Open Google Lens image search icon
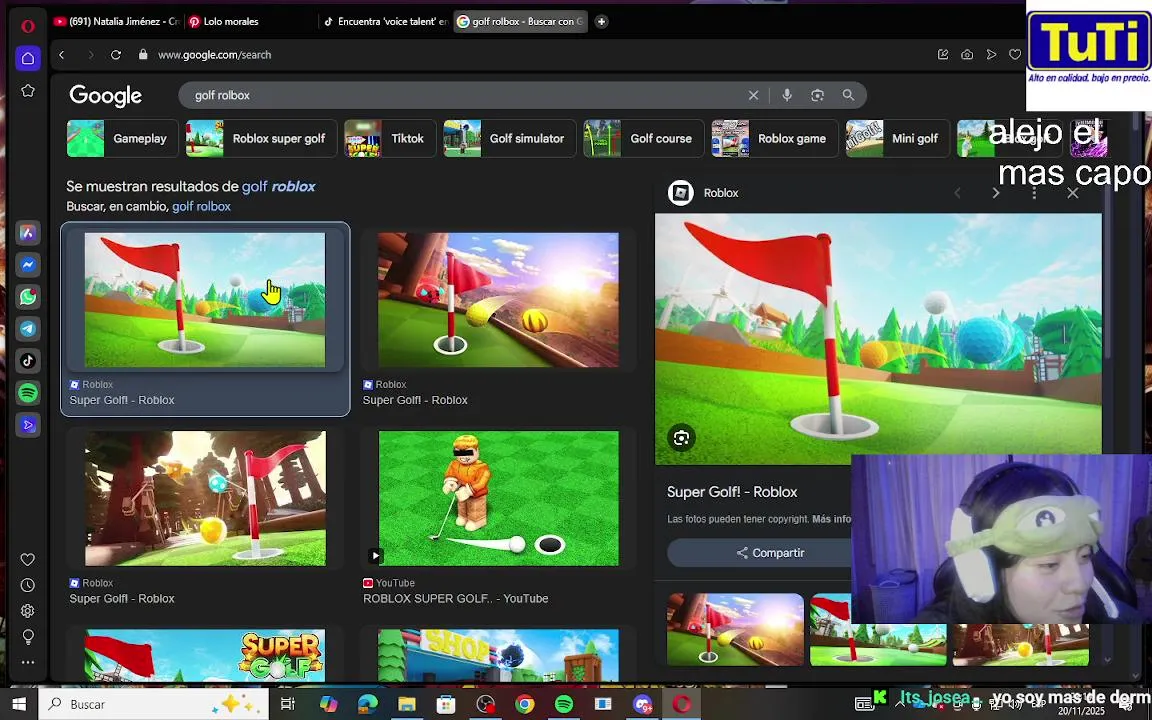The image size is (1152, 720). pos(817,95)
